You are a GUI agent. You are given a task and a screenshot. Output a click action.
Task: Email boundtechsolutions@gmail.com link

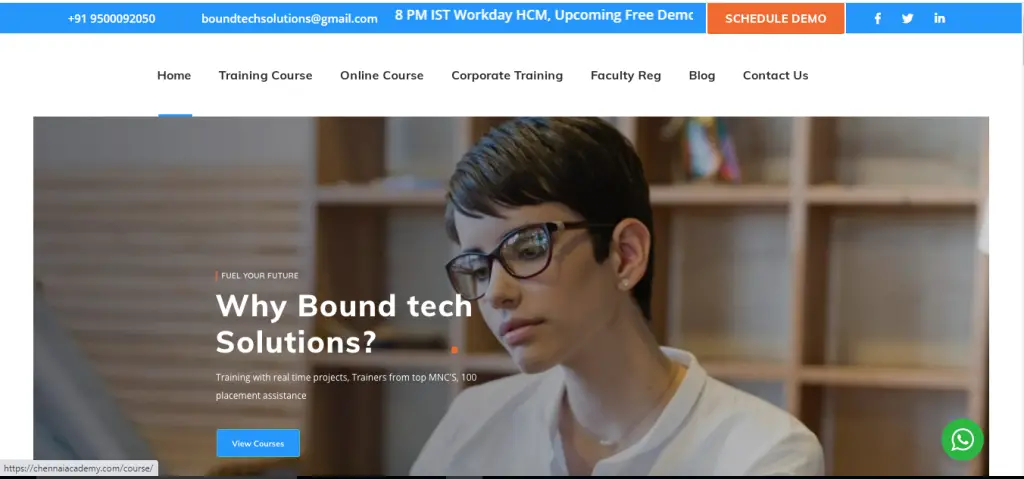289,19
